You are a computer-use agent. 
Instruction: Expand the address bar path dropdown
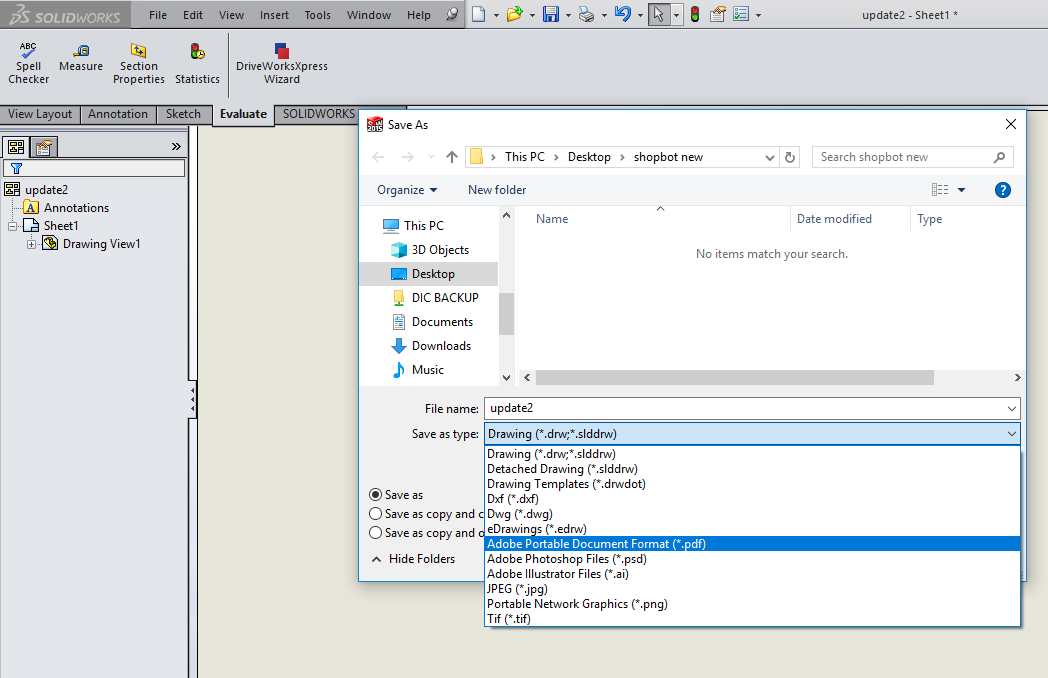coord(769,157)
